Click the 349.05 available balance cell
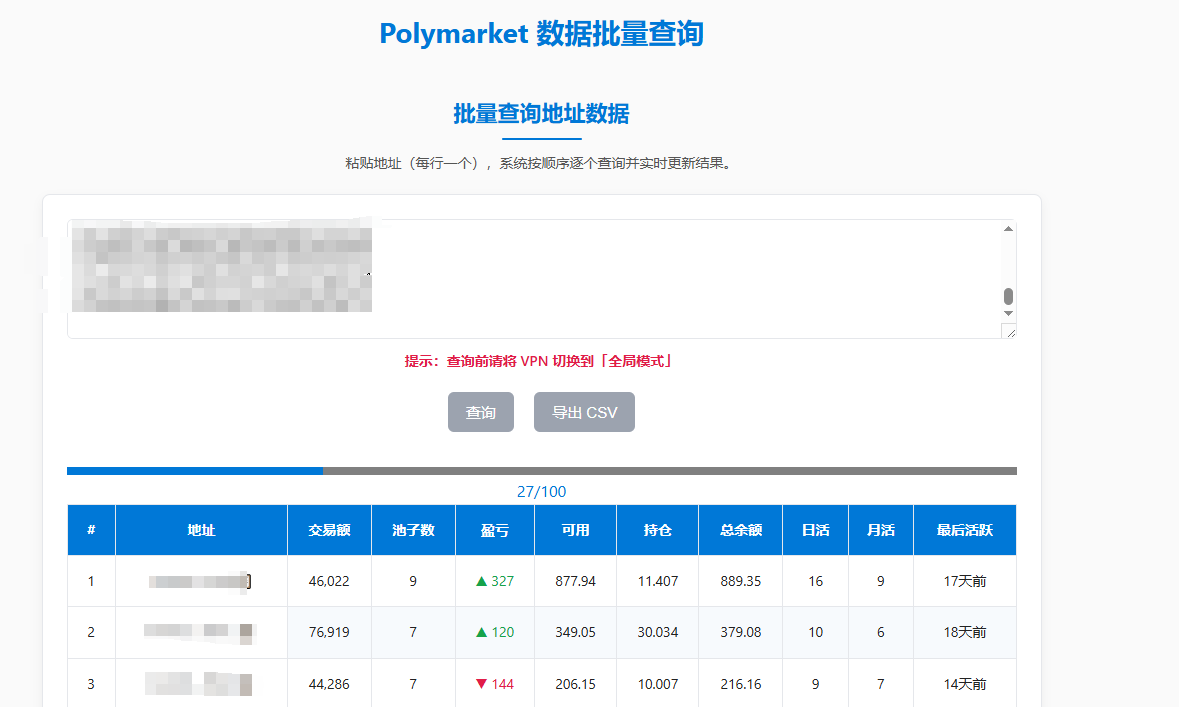The image size is (1179, 707). pos(575,633)
